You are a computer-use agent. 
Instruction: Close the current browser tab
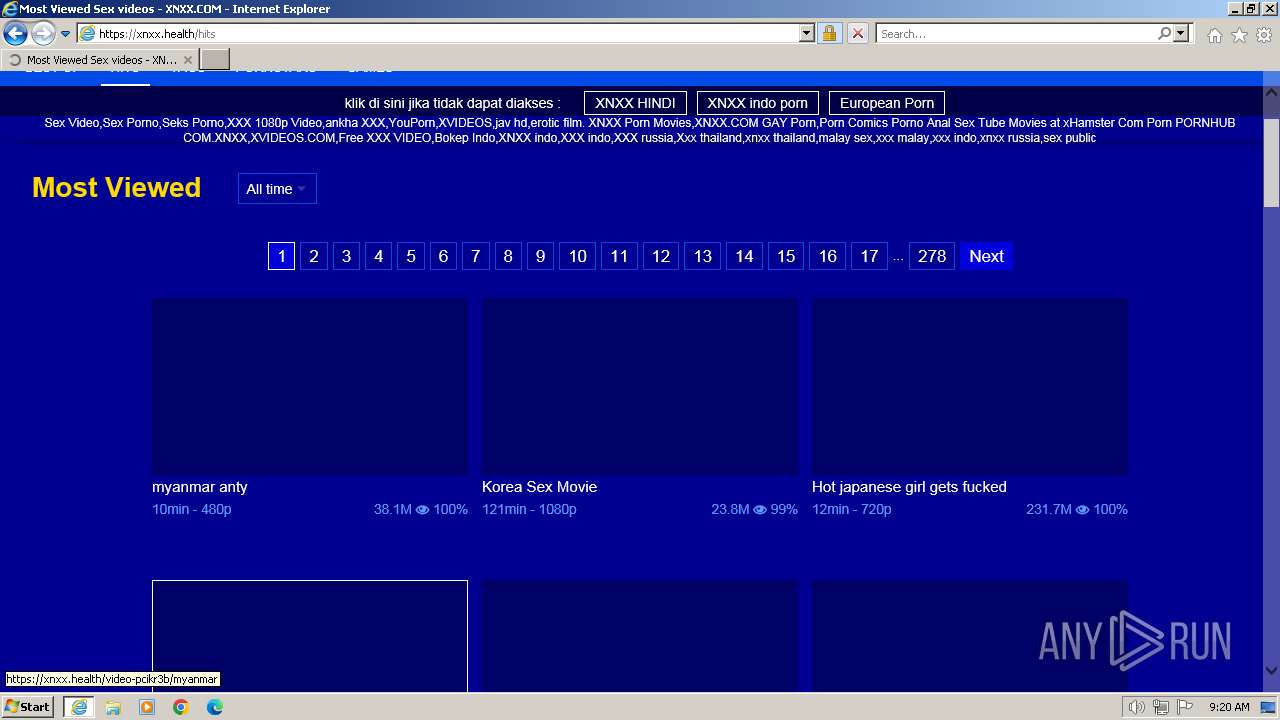point(187,60)
